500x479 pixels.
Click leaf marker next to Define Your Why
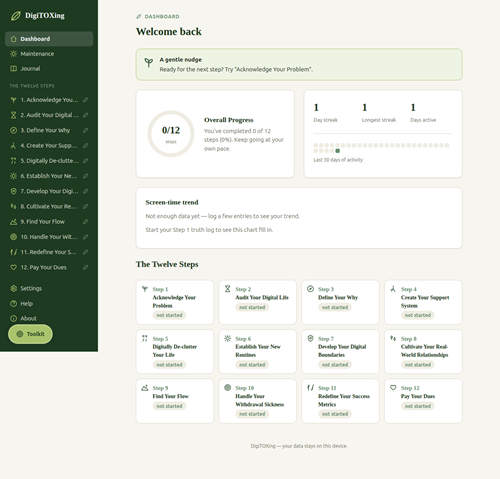point(86,130)
